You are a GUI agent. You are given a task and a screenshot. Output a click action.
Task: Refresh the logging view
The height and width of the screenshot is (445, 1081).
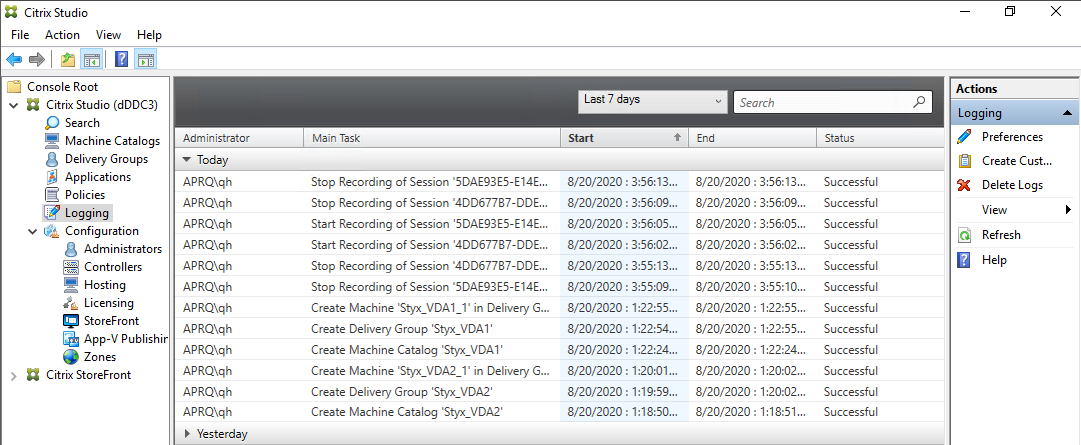tap(1000, 235)
